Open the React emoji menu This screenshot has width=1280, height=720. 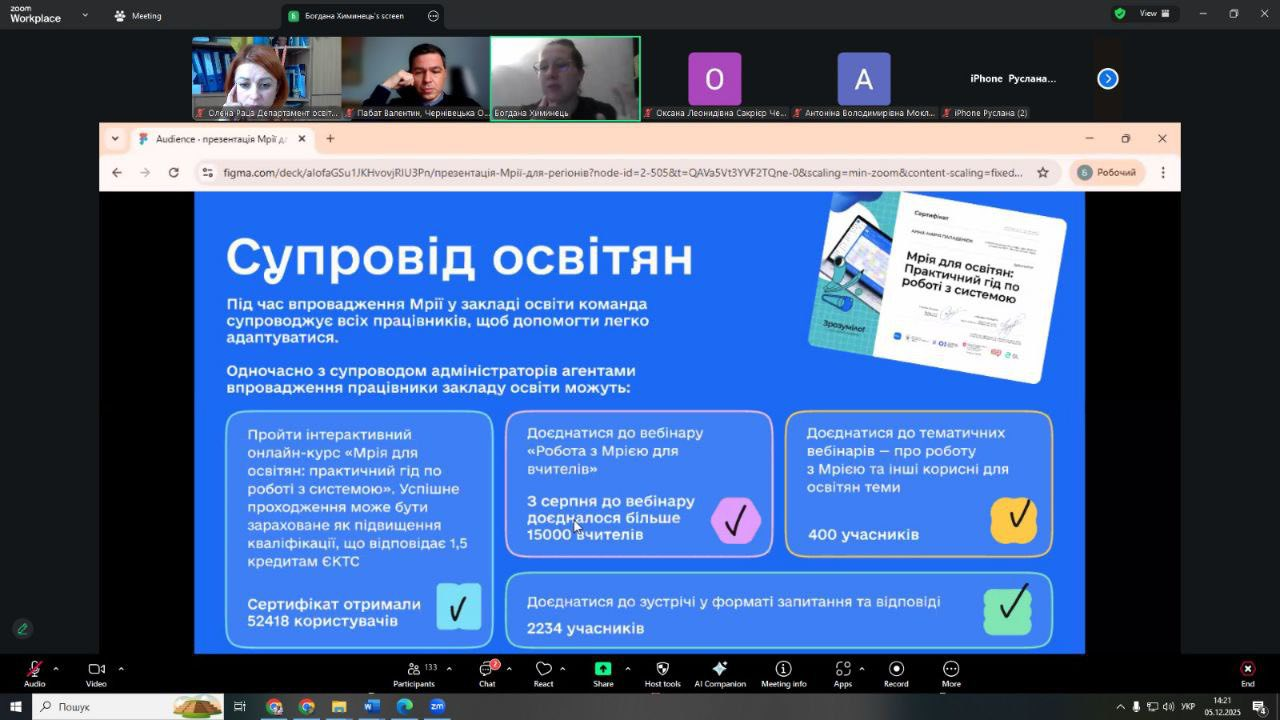click(543, 674)
